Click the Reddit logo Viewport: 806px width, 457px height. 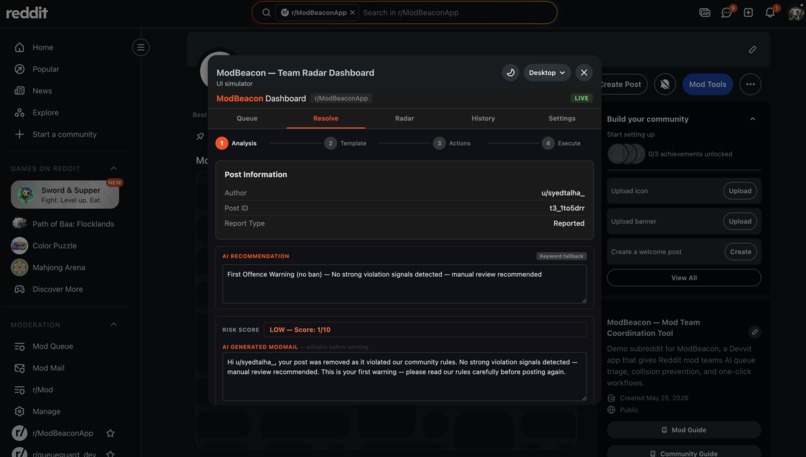click(x=27, y=12)
